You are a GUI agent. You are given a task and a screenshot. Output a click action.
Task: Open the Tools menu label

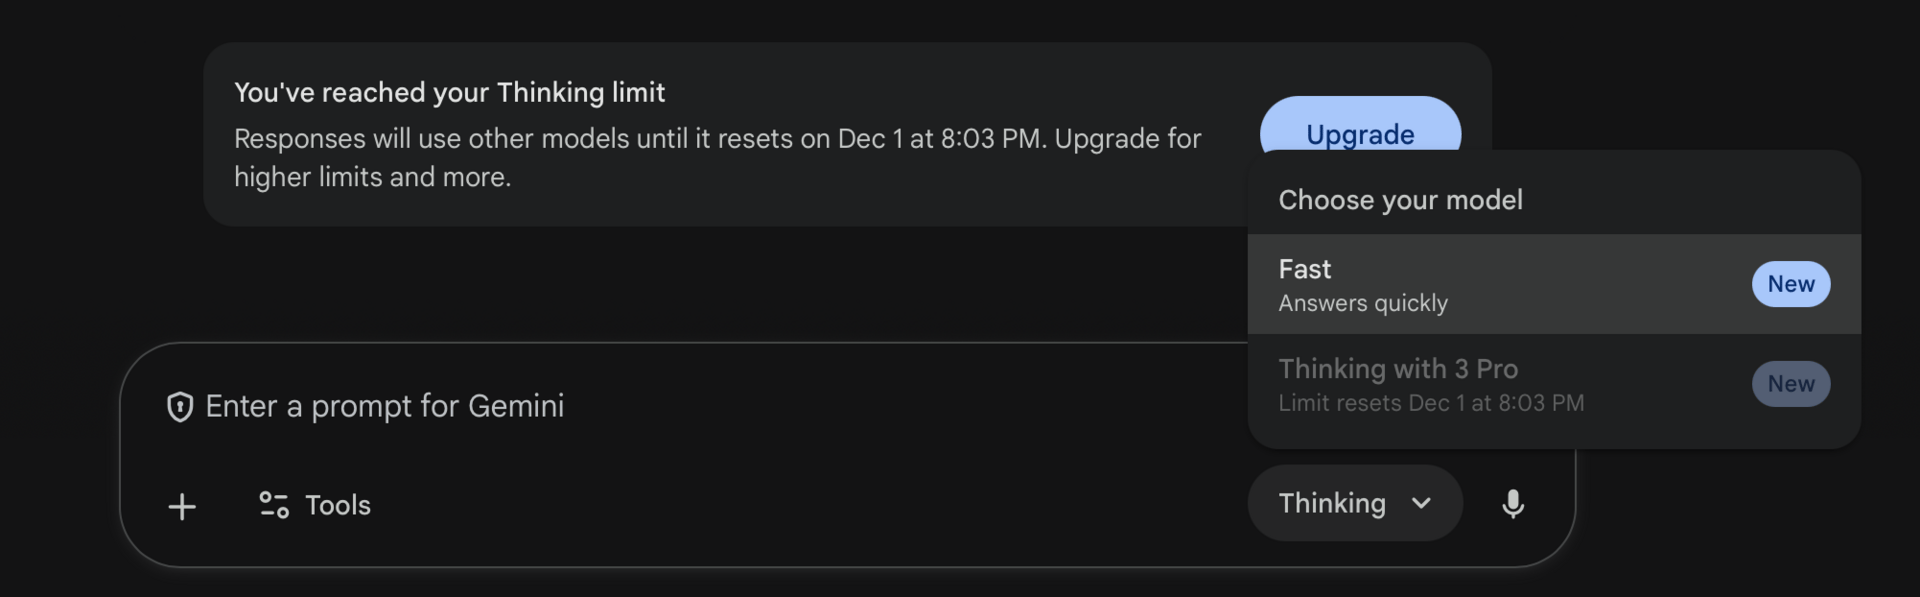point(338,505)
